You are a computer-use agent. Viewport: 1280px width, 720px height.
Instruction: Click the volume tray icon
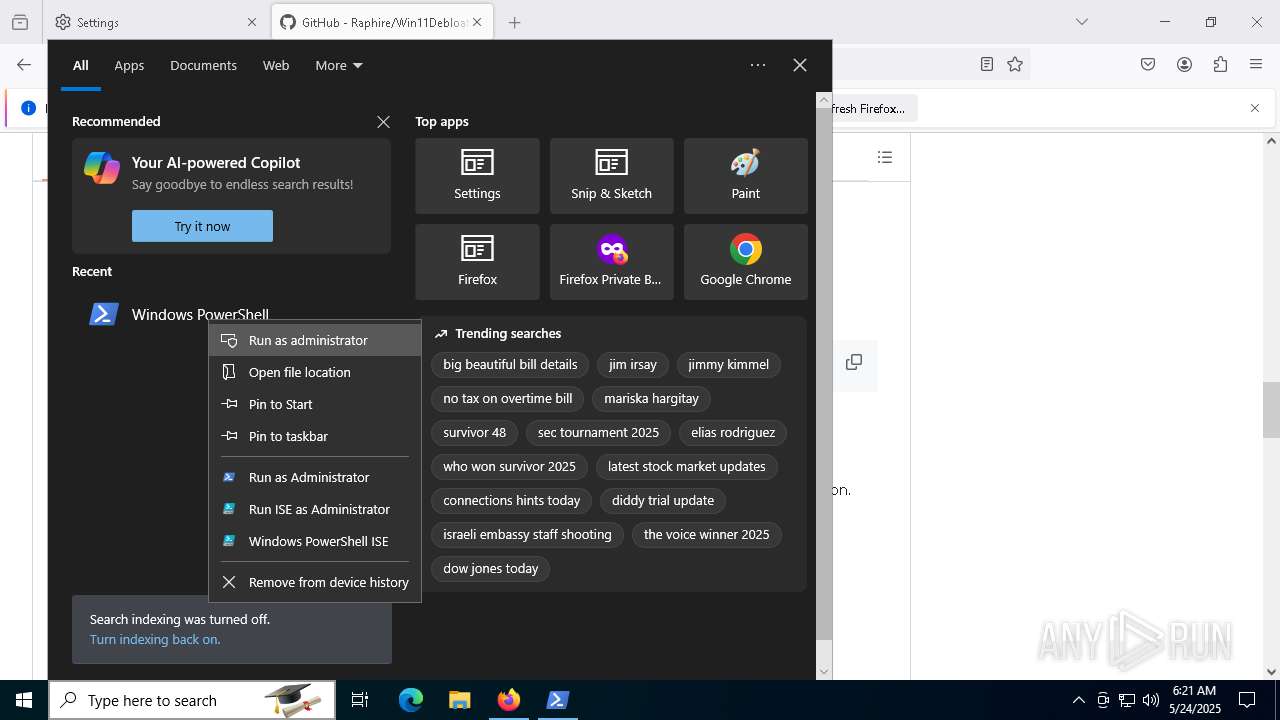(1151, 700)
